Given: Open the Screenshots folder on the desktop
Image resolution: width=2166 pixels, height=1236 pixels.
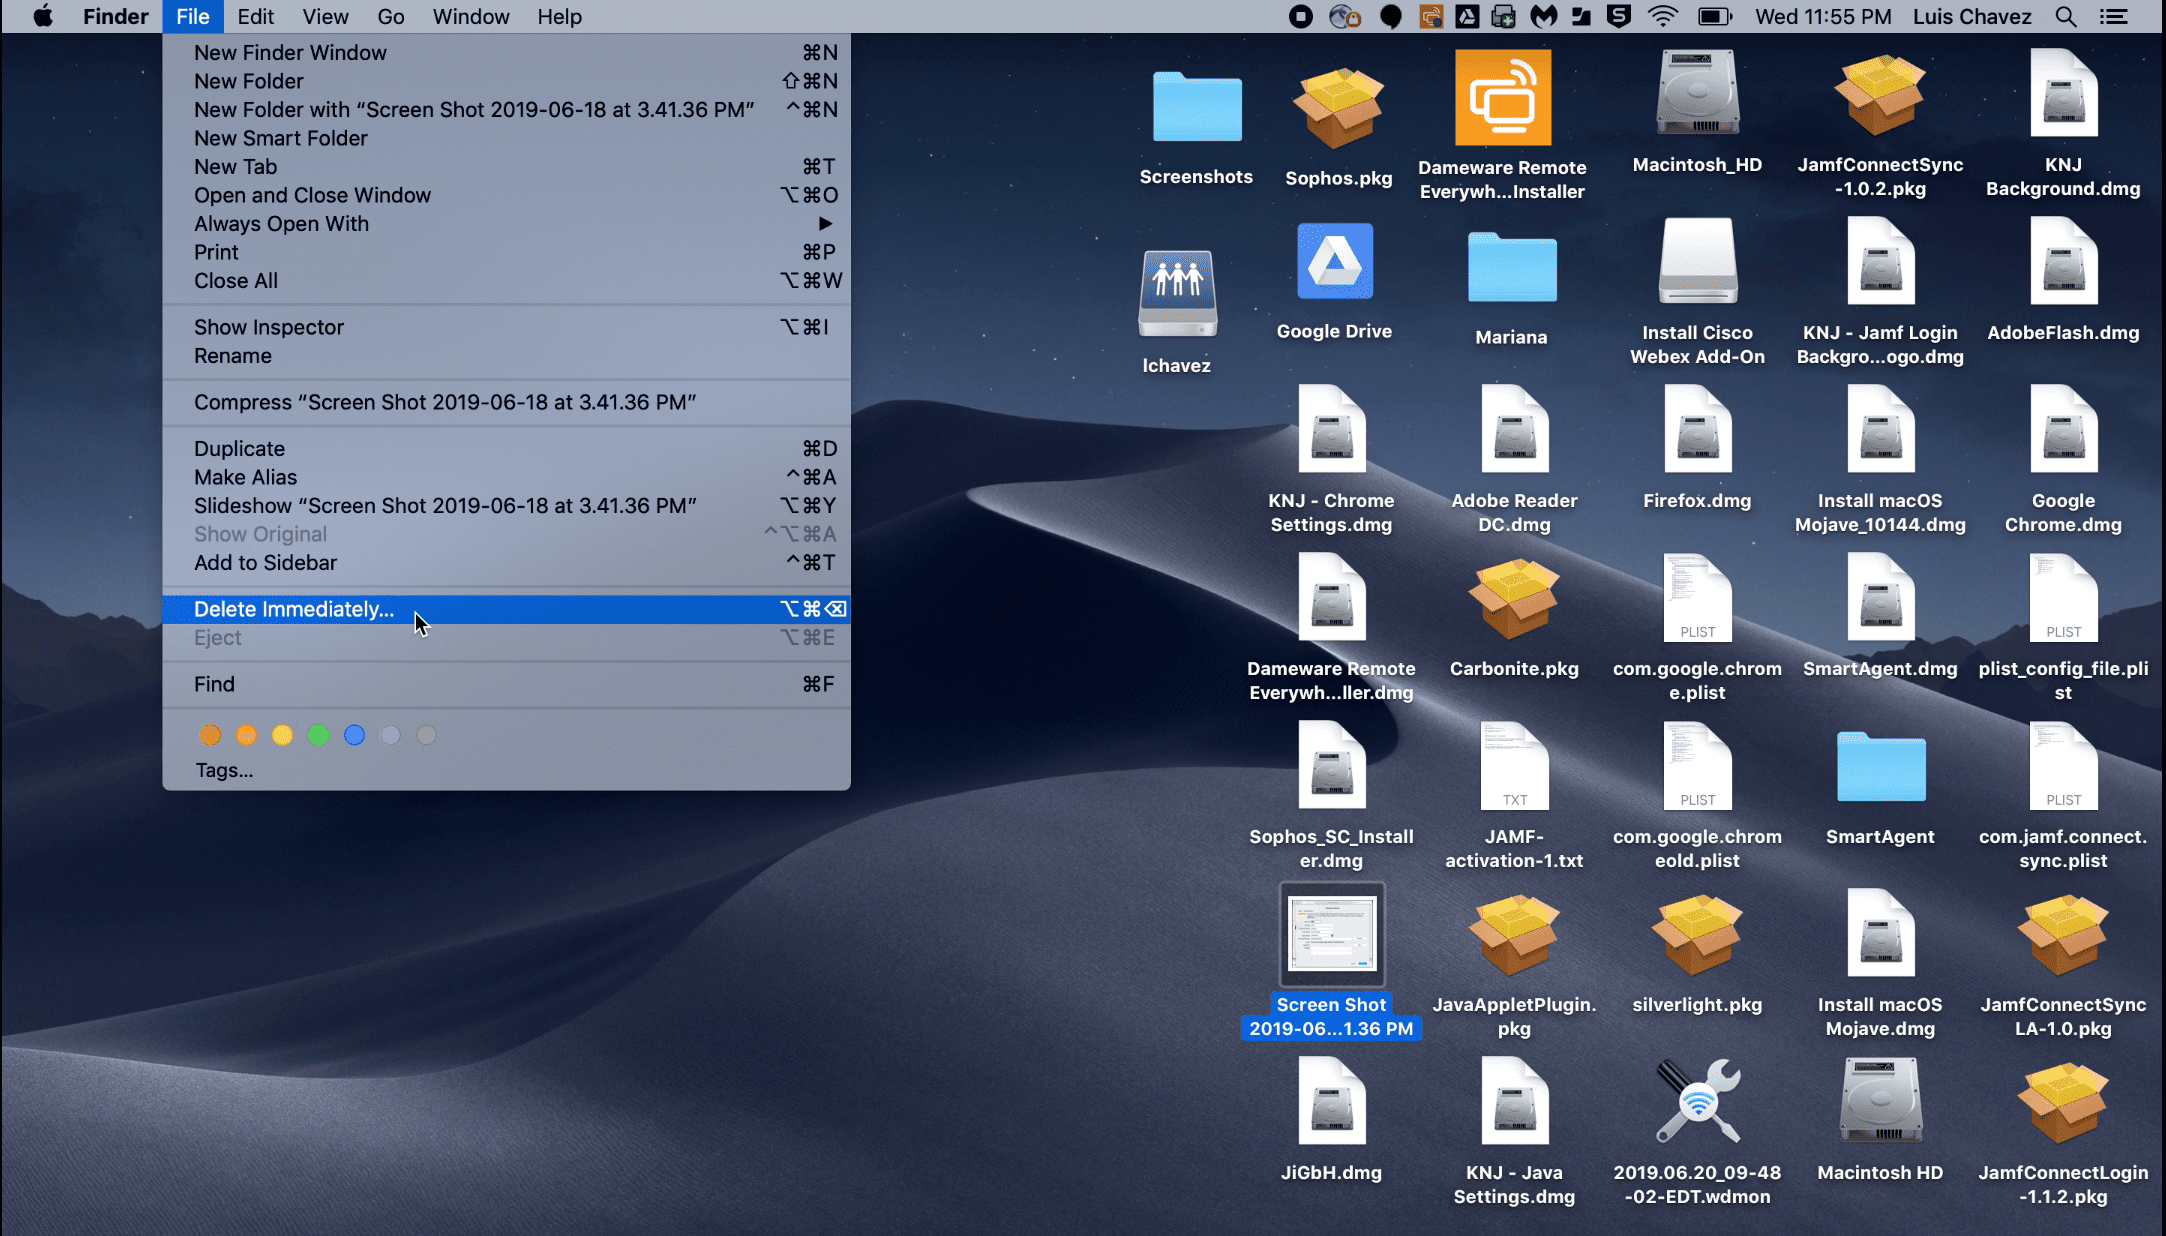Looking at the screenshot, I should pyautogui.click(x=1197, y=107).
